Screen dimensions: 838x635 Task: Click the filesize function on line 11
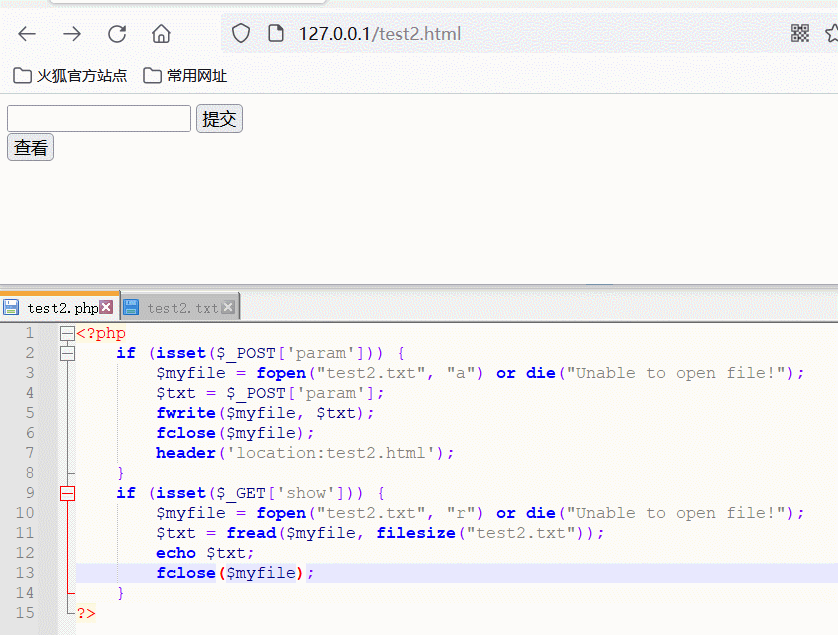(x=416, y=533)
